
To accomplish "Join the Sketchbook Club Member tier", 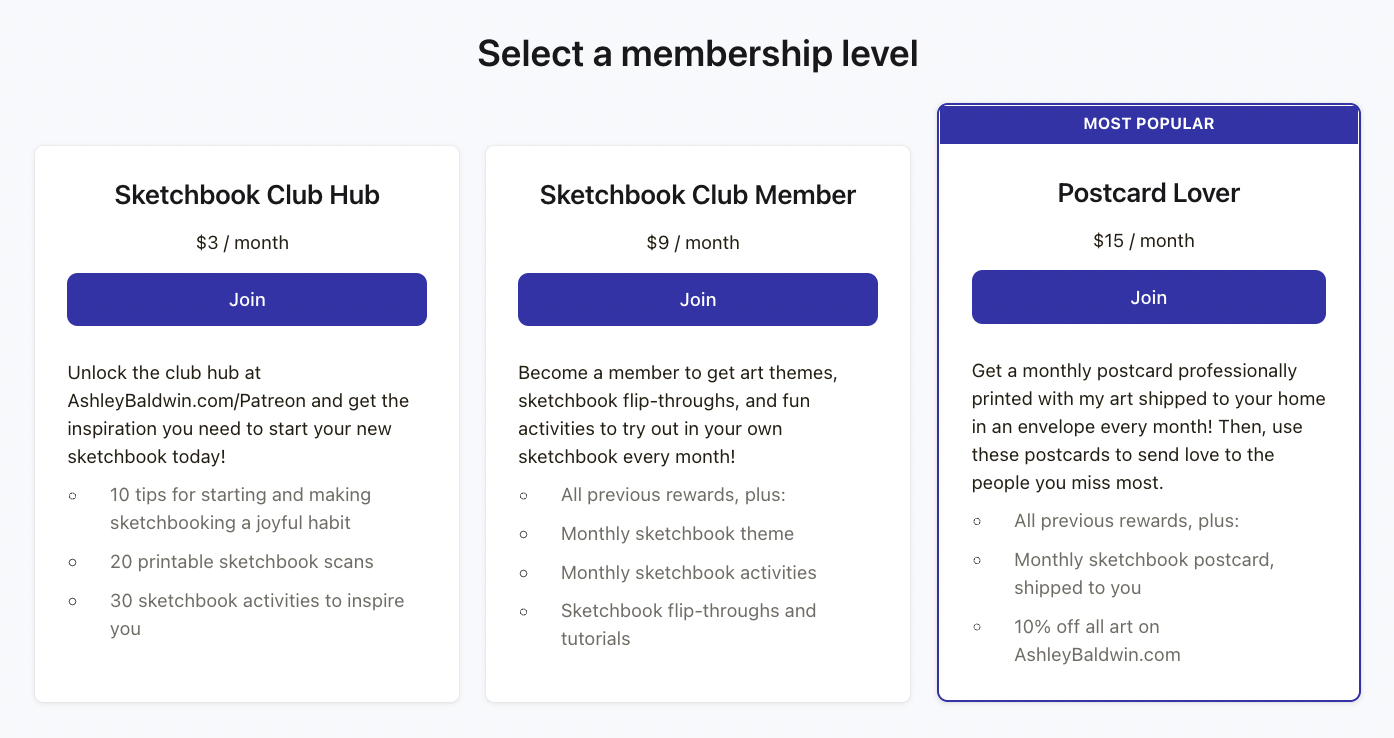I will 697,299.
